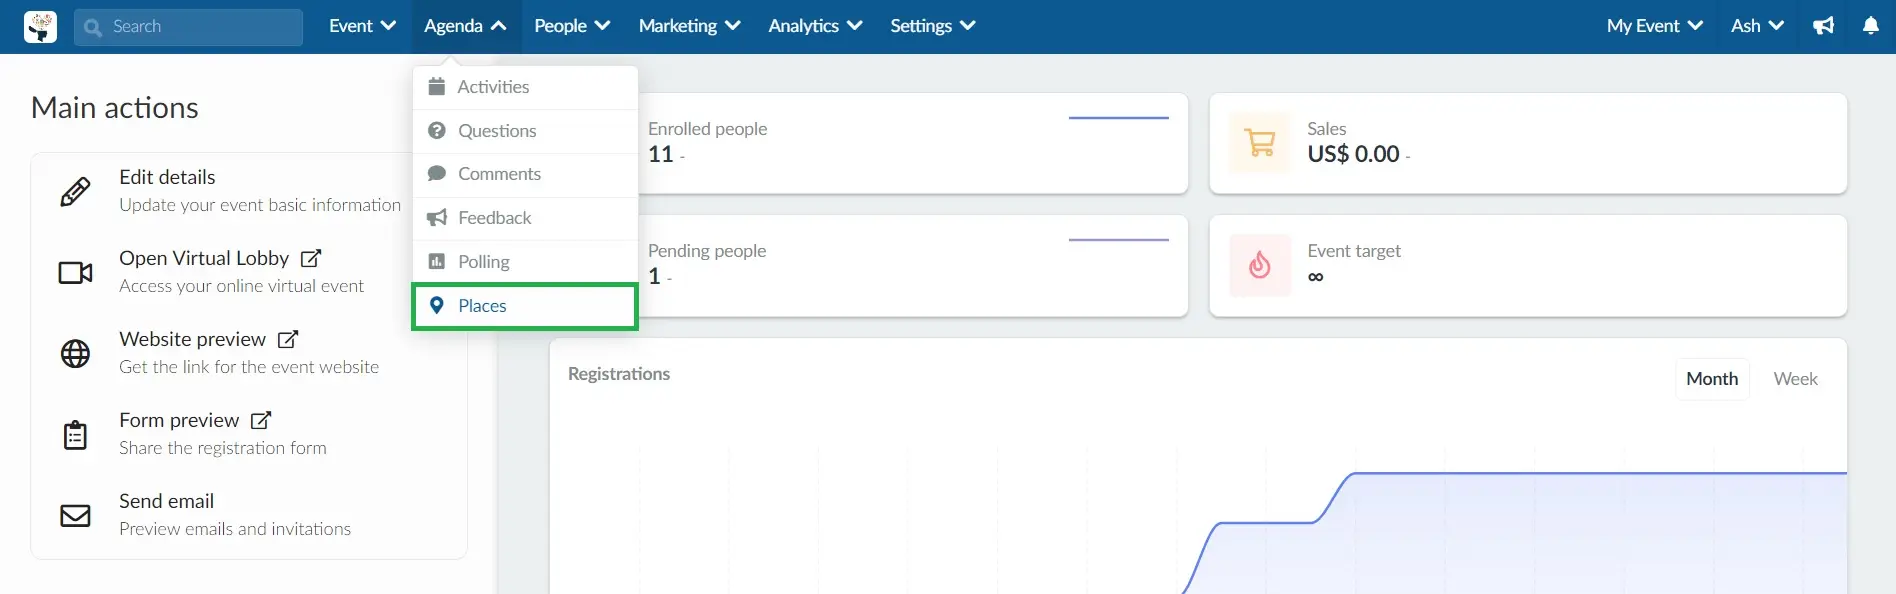Click the search magnifier icon

[93, 27]
